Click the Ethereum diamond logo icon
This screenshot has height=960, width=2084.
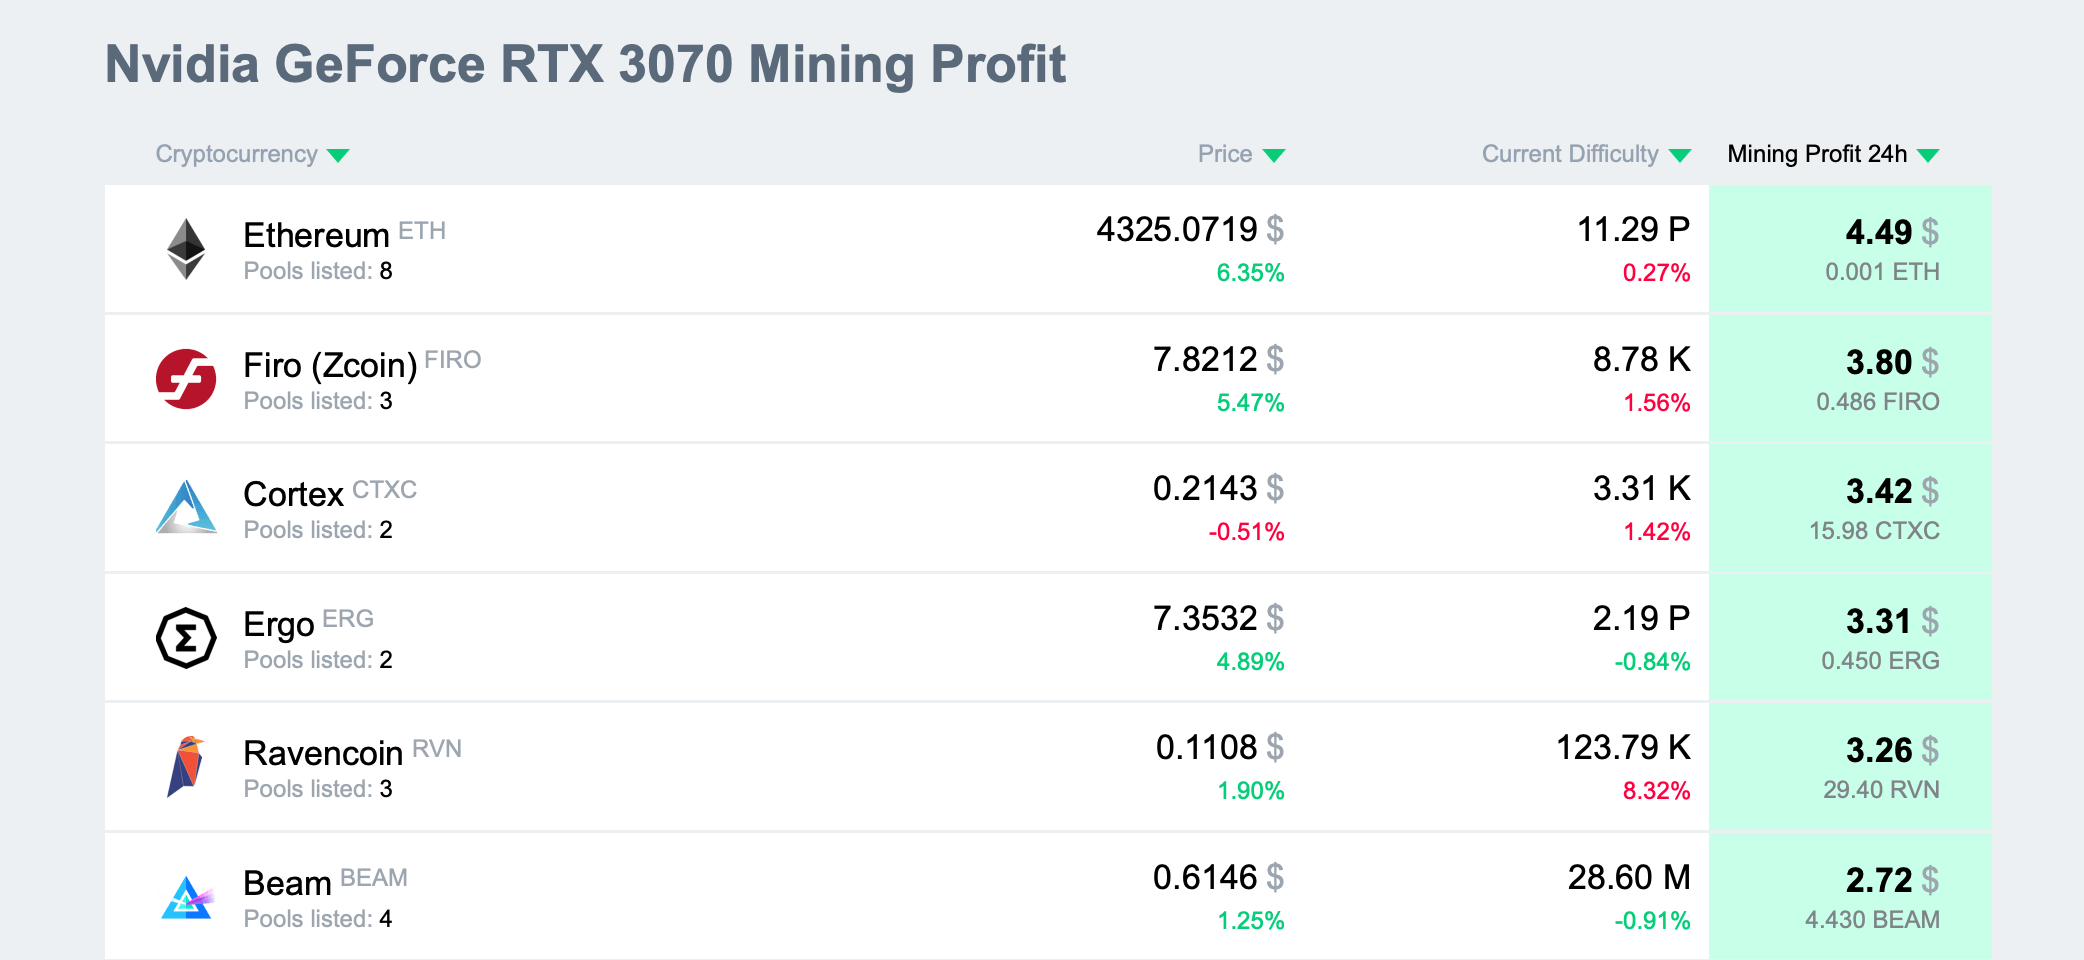186,249
